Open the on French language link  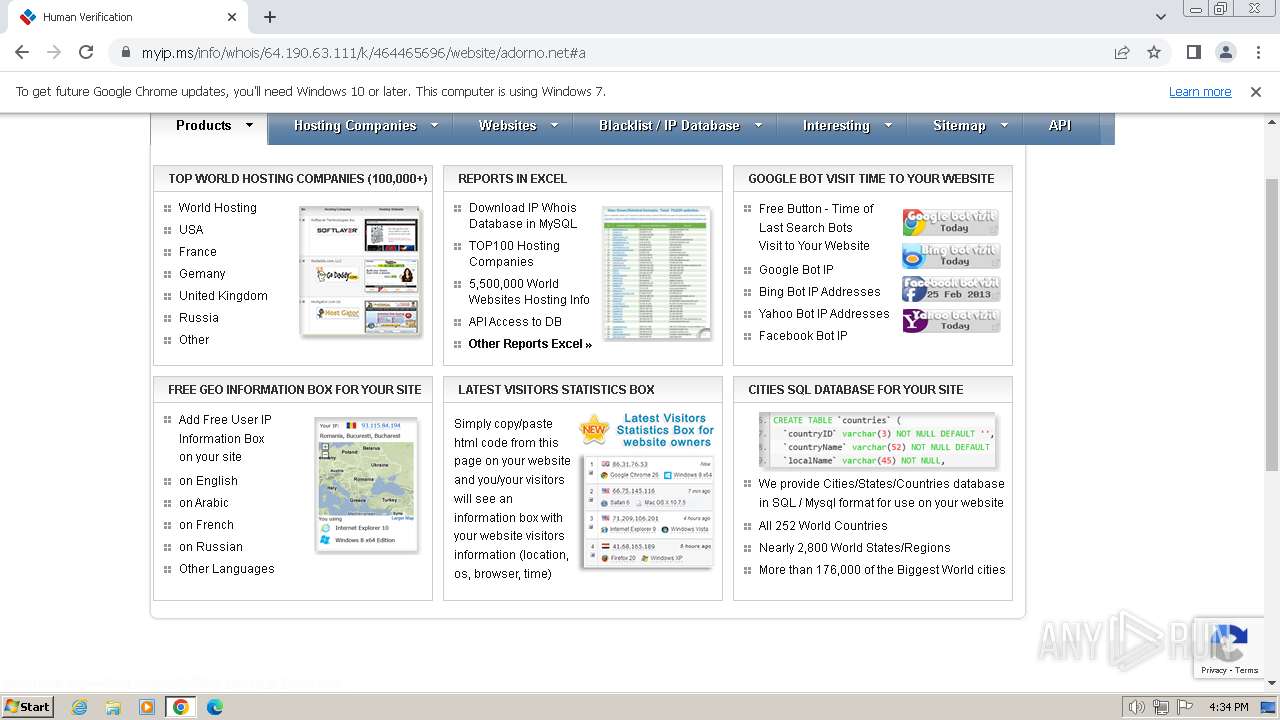206,525
